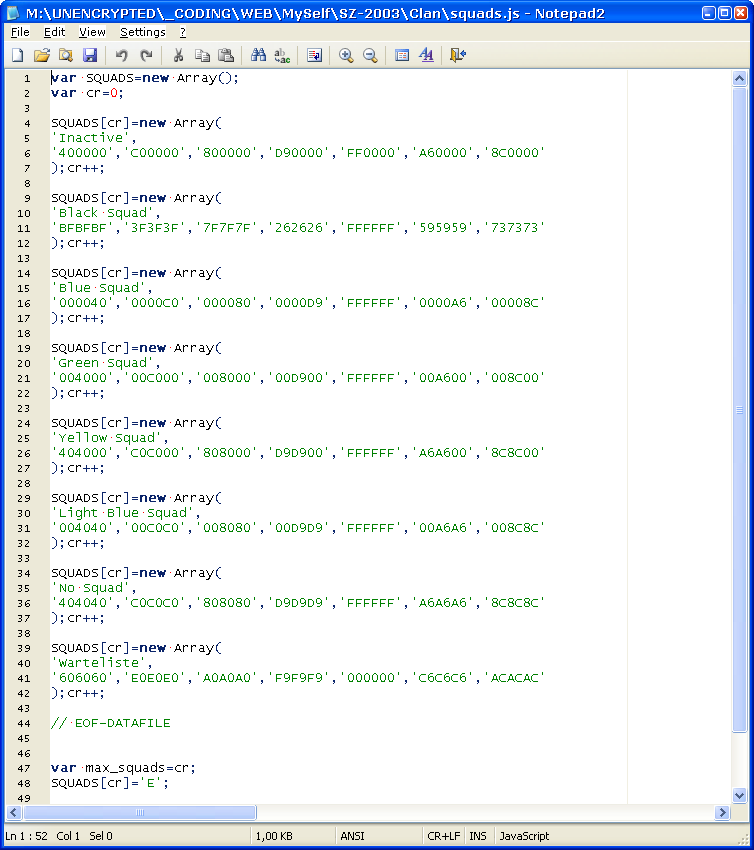Click the '262626' color value on line 11
754x850 pixels.
[299, 227]
